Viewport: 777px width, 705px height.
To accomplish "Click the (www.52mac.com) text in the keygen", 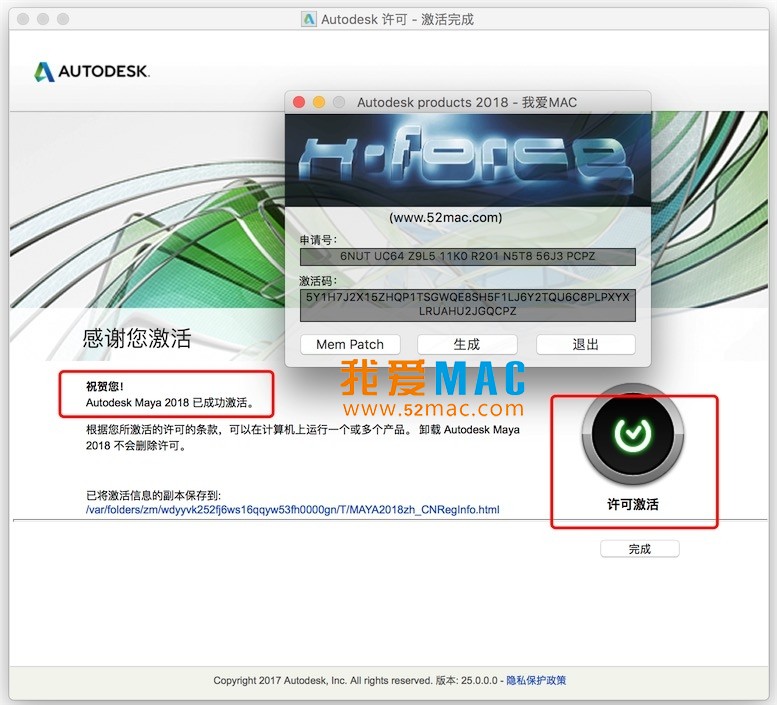I will pyautogui.click(x=445, y=217).
